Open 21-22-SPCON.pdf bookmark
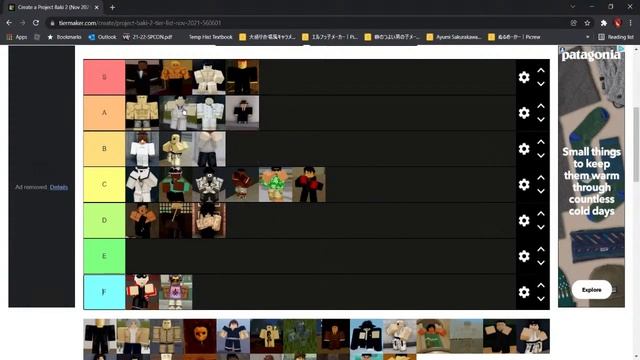 [148, 37]
